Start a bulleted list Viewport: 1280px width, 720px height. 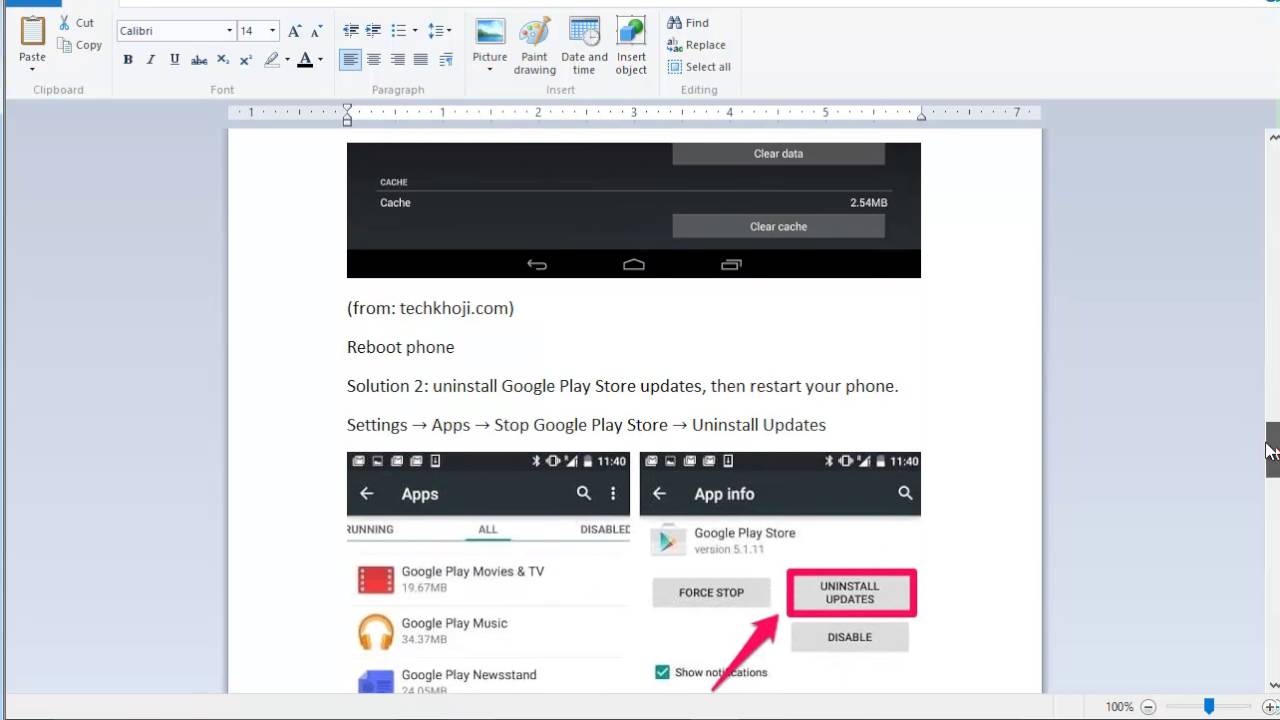(398, 31)
